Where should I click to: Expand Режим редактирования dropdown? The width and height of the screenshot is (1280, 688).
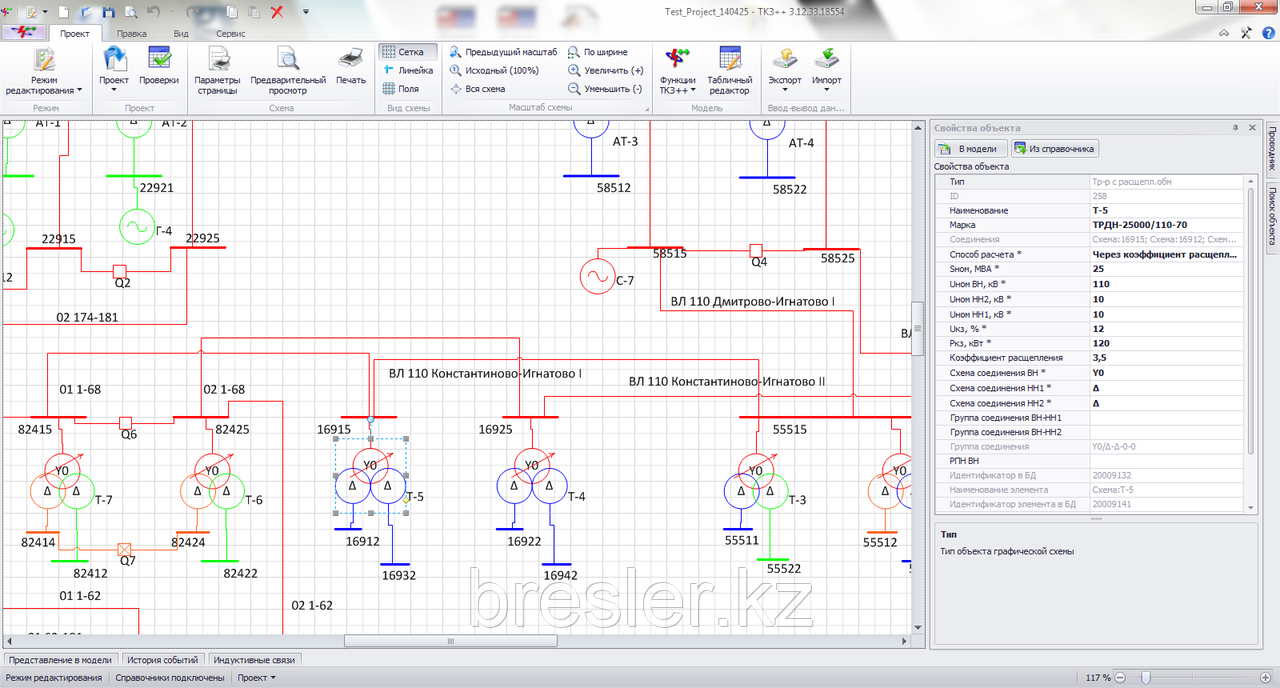coord(44,86)
